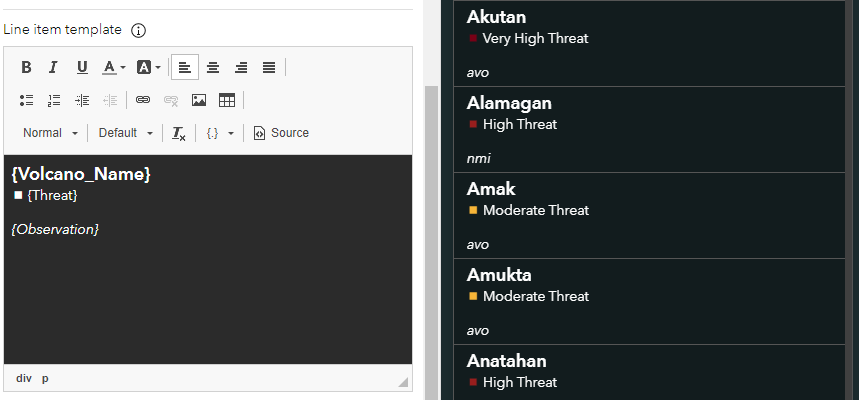The image size is (859, 400).
Task: Click the white square symbol before {Threat}
Action: click(18, 195)
